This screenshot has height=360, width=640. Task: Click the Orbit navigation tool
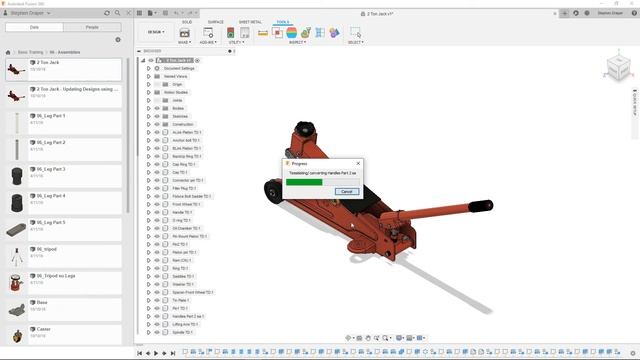click(x=349, y=338)
